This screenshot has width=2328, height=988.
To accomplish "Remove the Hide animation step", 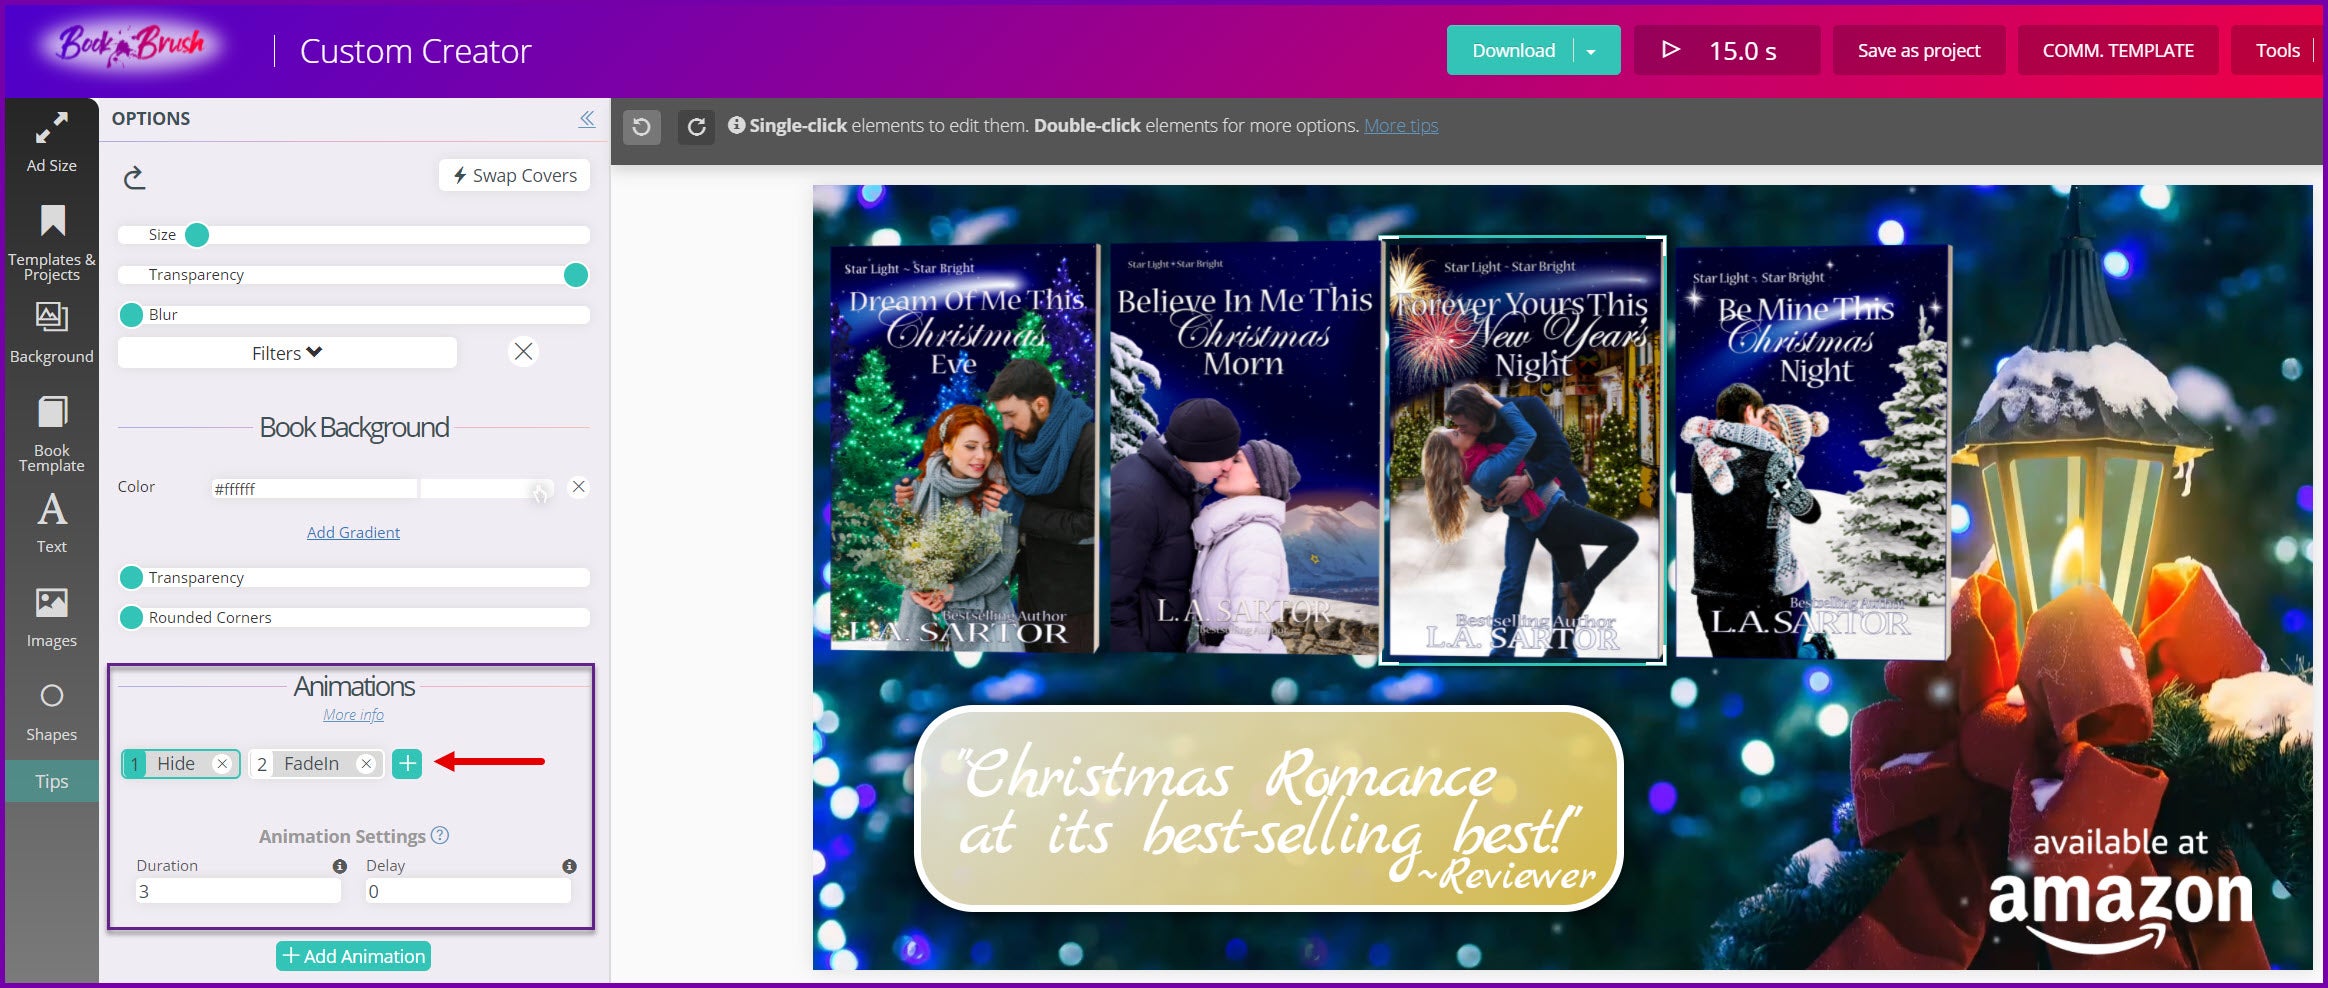I will point(223,764).
